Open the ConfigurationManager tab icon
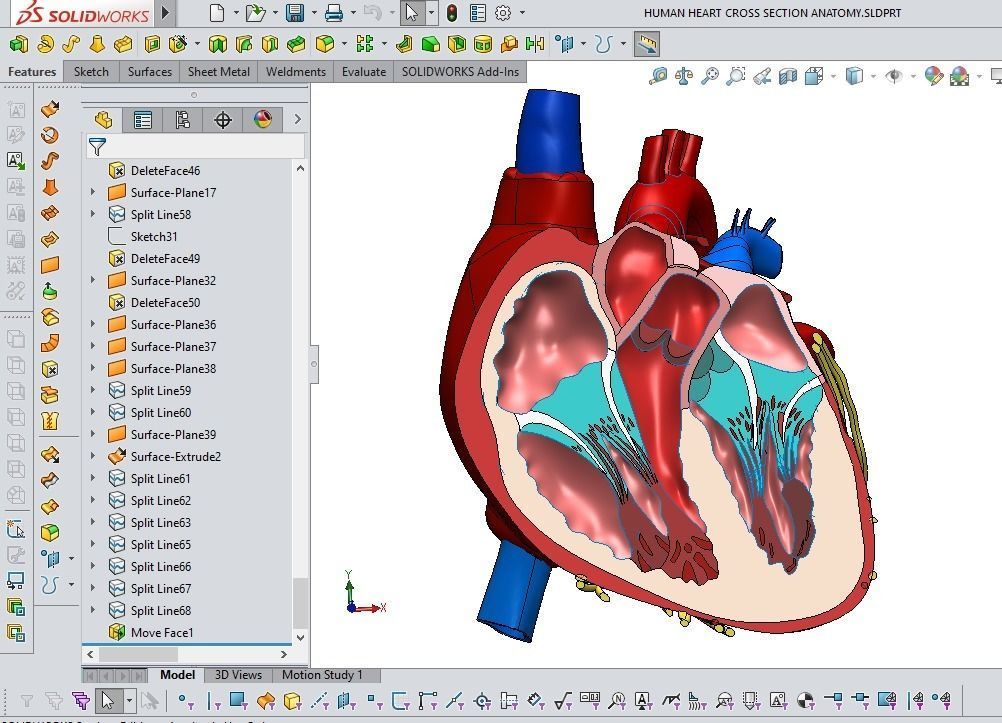Screen dimensions: 1002x723 point(183,120)
